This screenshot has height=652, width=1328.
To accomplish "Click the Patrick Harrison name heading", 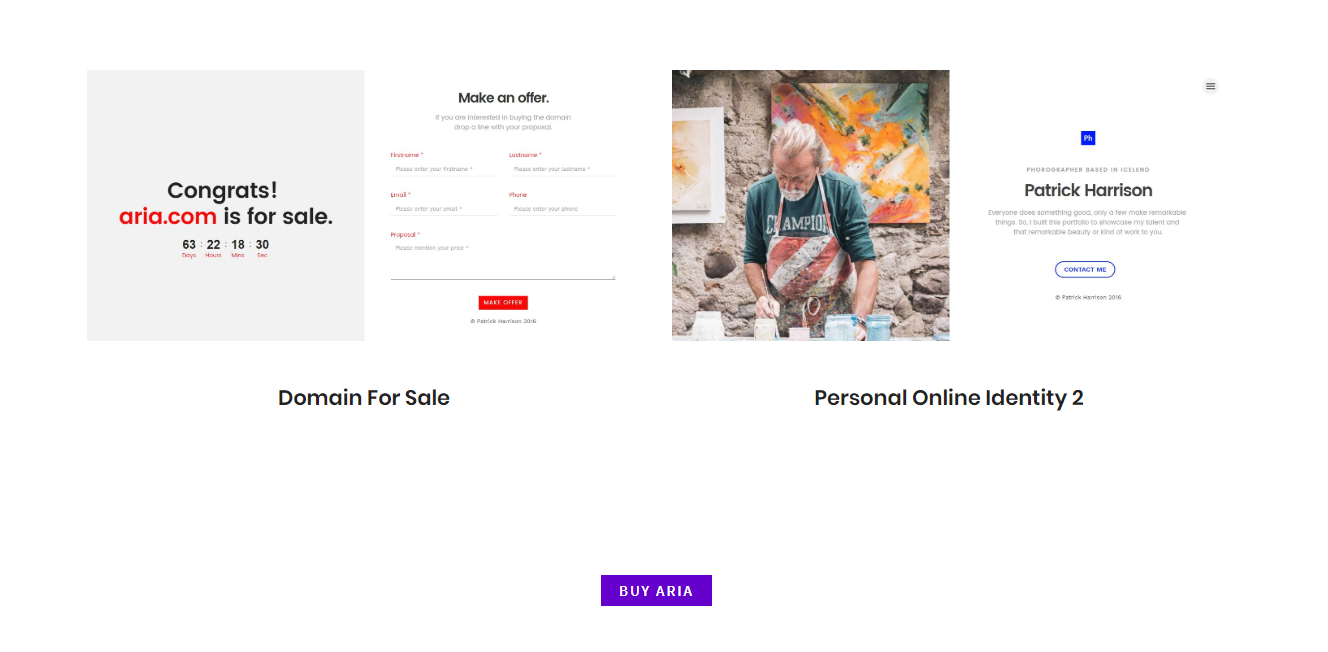I will pyautogui.click(x=1088, y=190).
